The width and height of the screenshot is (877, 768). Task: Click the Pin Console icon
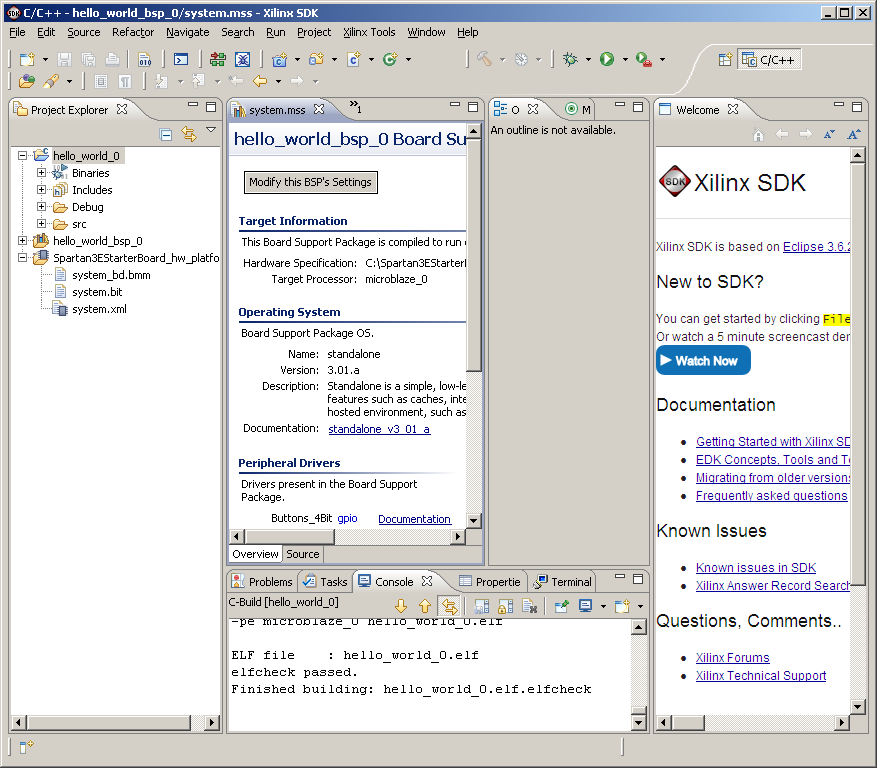(x=562, y=606)
